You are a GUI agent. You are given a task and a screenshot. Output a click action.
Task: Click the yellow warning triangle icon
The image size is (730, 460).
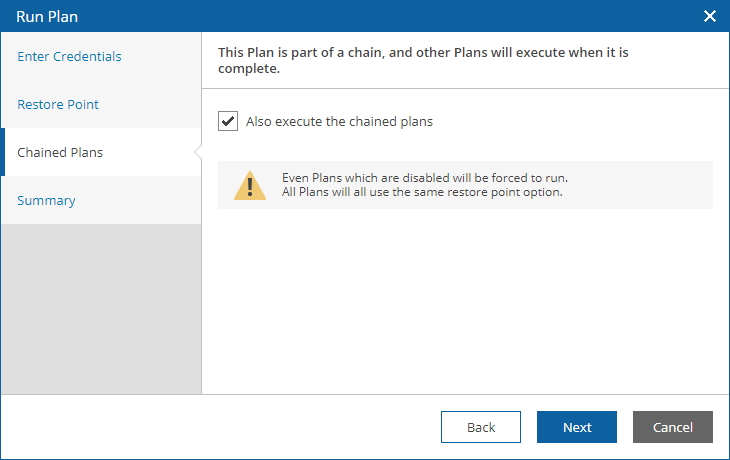[x=250, y=185]
